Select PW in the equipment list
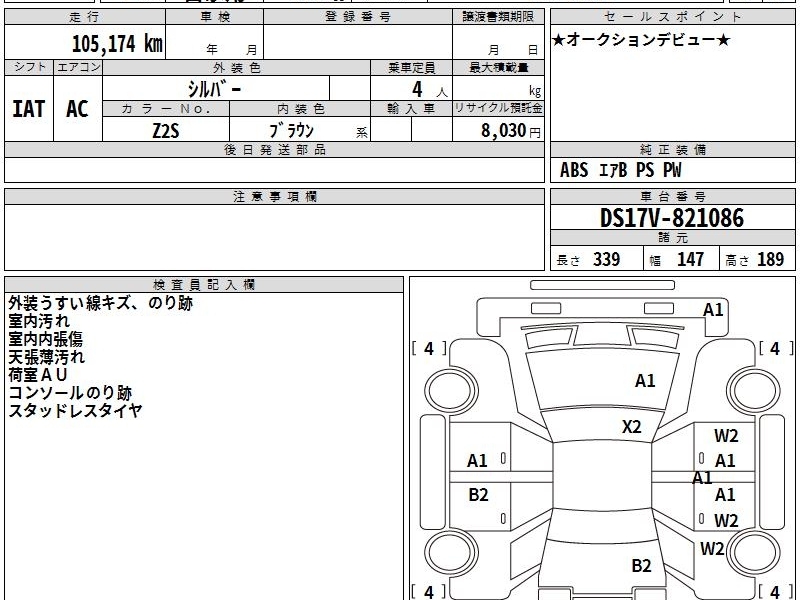 click(672, 170)
